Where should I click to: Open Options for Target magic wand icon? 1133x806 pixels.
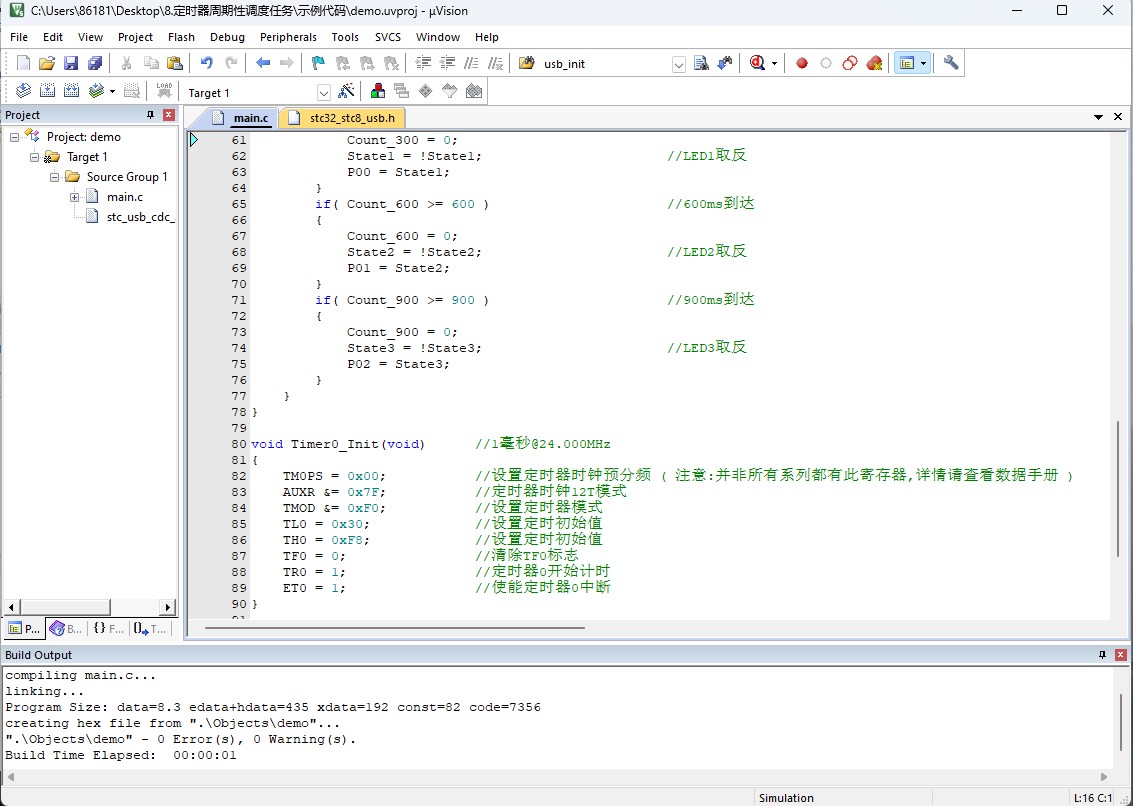coord(347,91)
